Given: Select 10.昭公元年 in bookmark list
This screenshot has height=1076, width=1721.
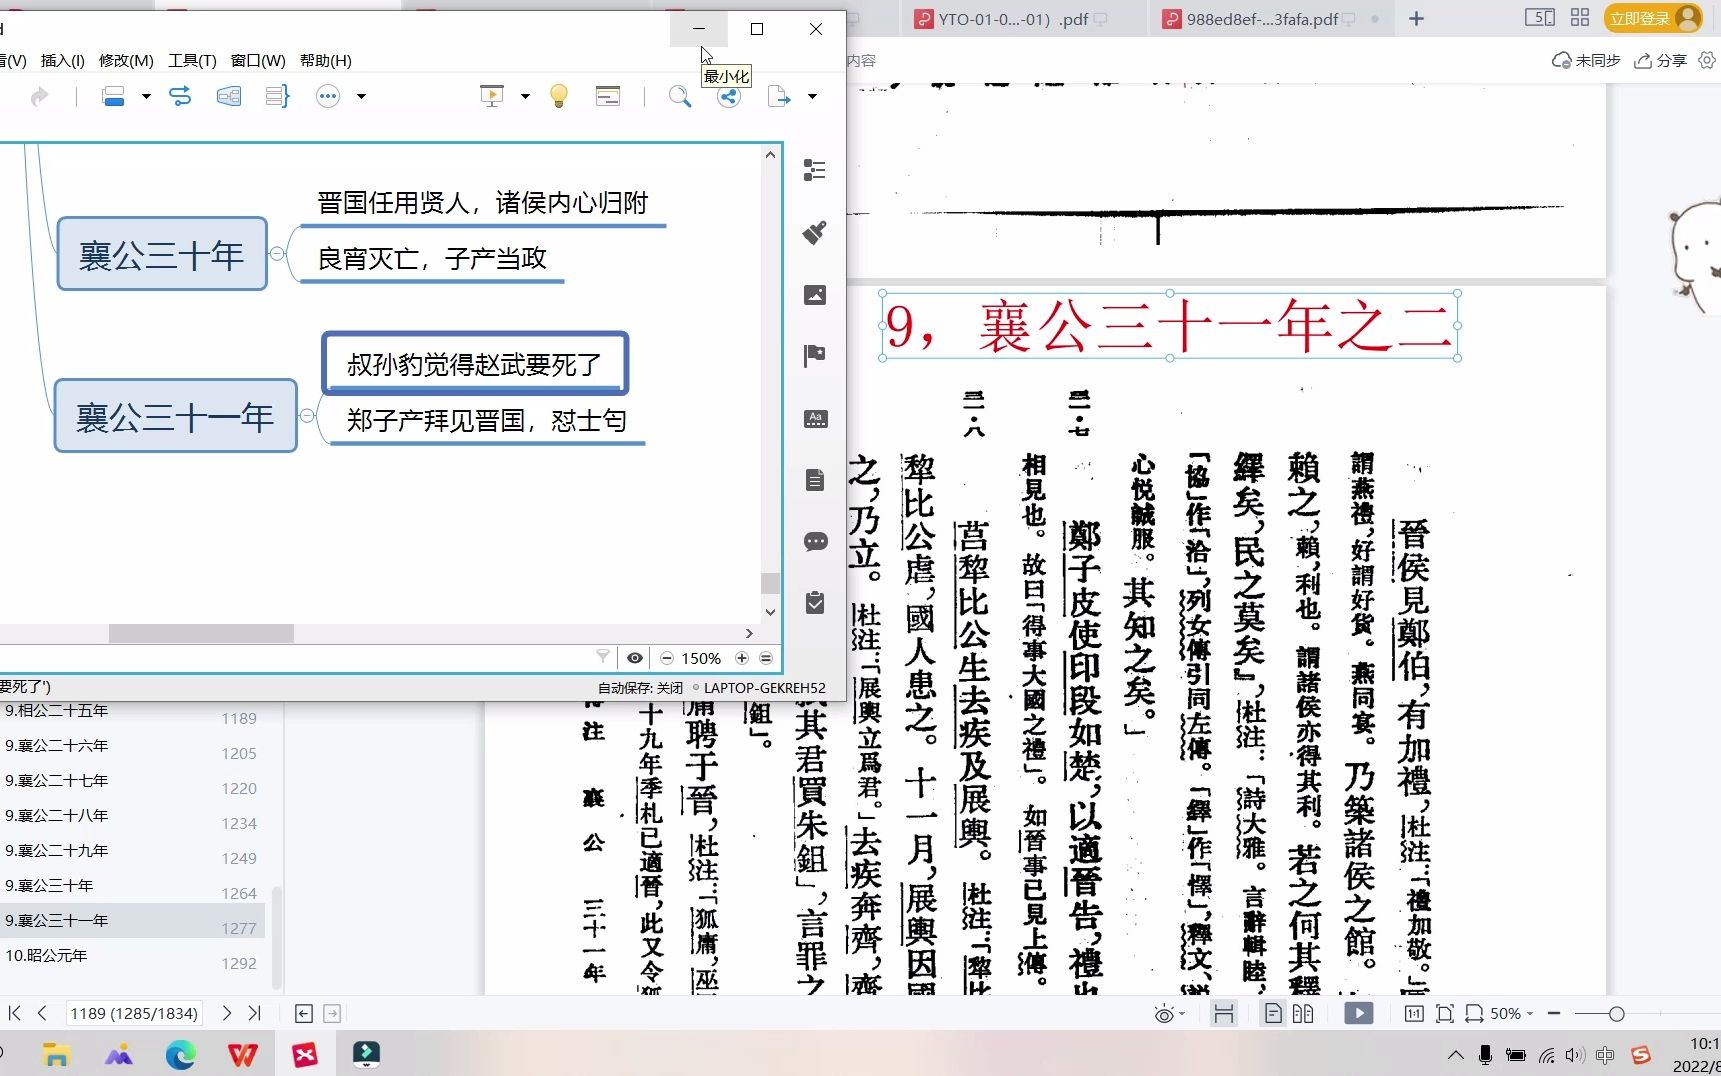Looking at the screenshot, I should (x=130, y=956).
